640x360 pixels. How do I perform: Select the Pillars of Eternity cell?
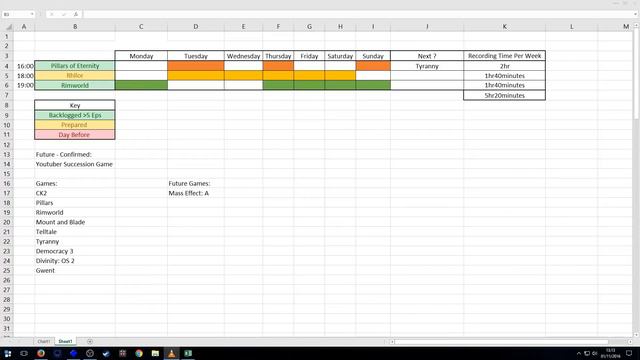pos(75,66)
